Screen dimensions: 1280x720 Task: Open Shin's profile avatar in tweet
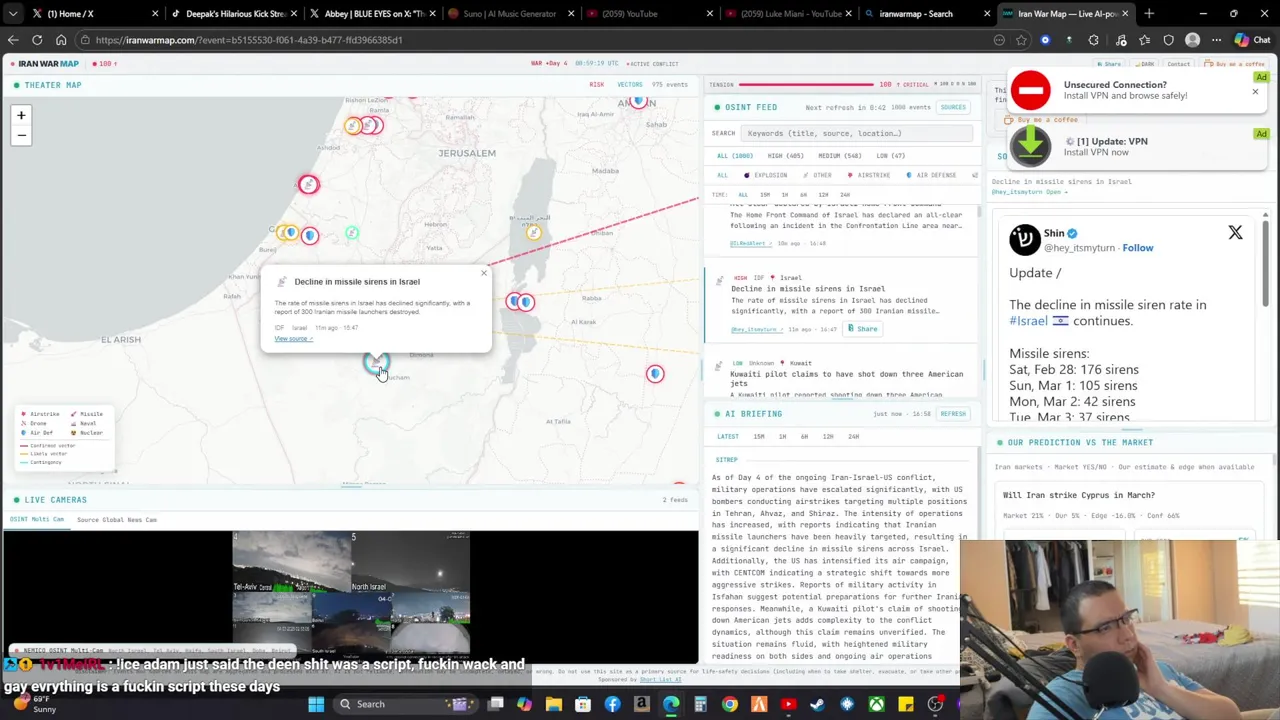tap(1024, 239)
